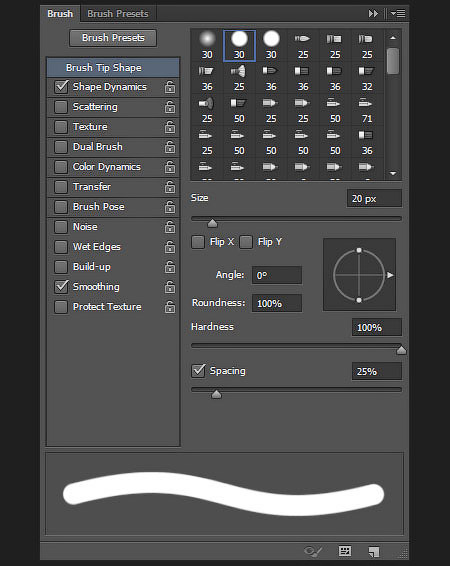Viewport: 450px width, 566px height.
Task: Click the lock icon next to Shape Dynamics
Action: coord(170,87)
